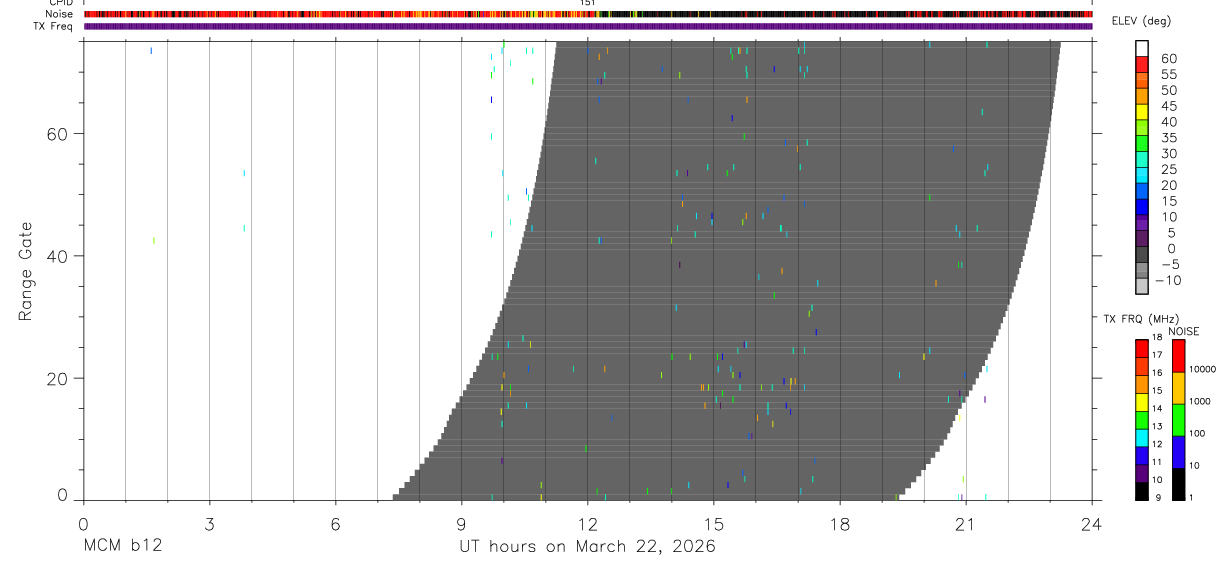The image size is (1228, 567).
Task: Click the '151' CPID value
Action: [588, 3]
